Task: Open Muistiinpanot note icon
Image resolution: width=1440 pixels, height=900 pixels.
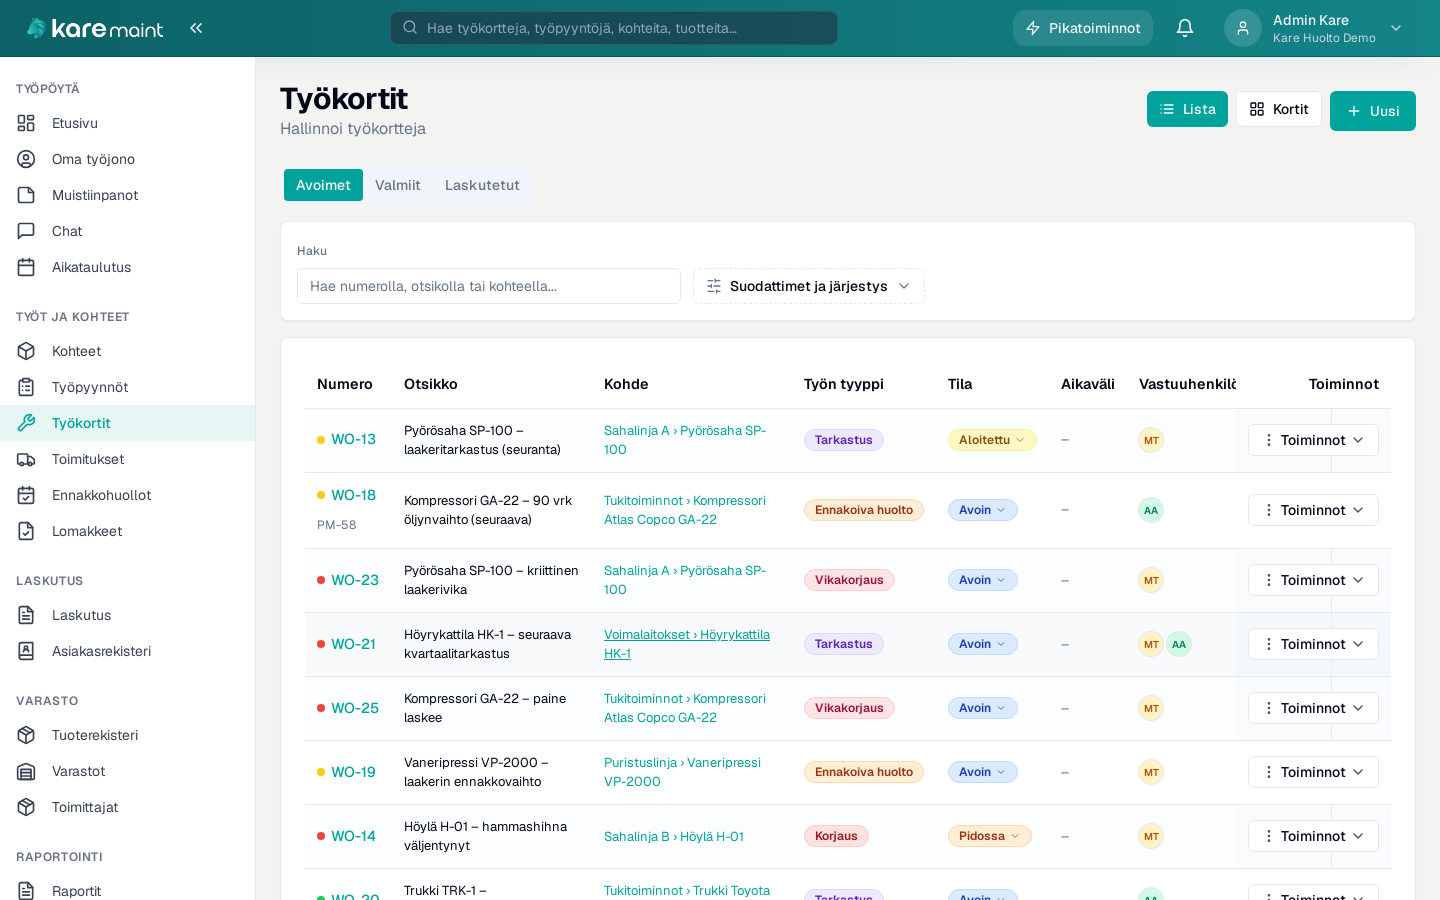Action: 27,195
